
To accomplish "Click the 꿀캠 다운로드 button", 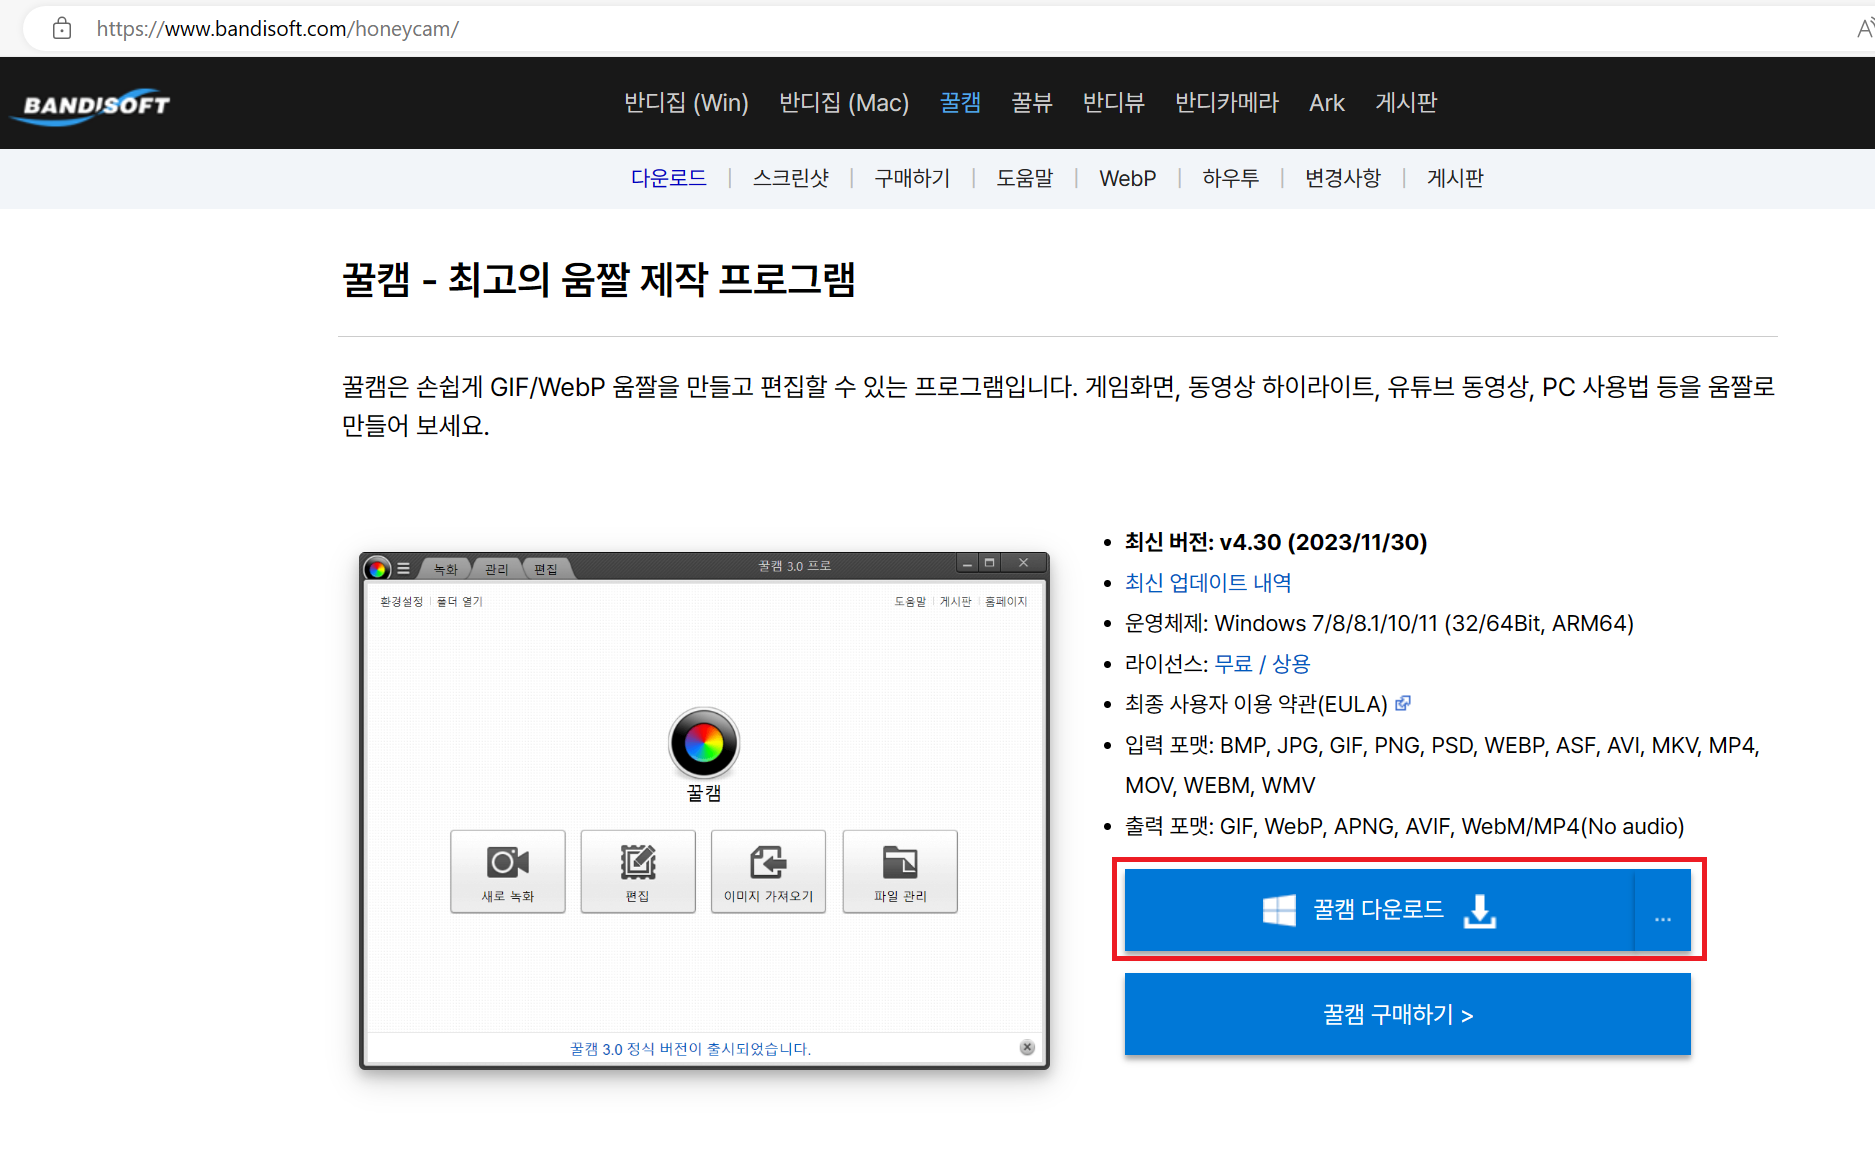I will 1379,910.
